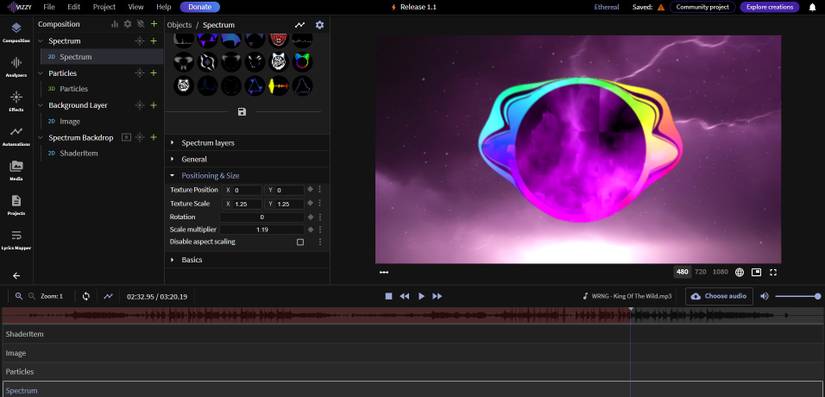825x397 pixels.
Task: Toggle picture-in-picture preview icon
Action: [756, 272]
